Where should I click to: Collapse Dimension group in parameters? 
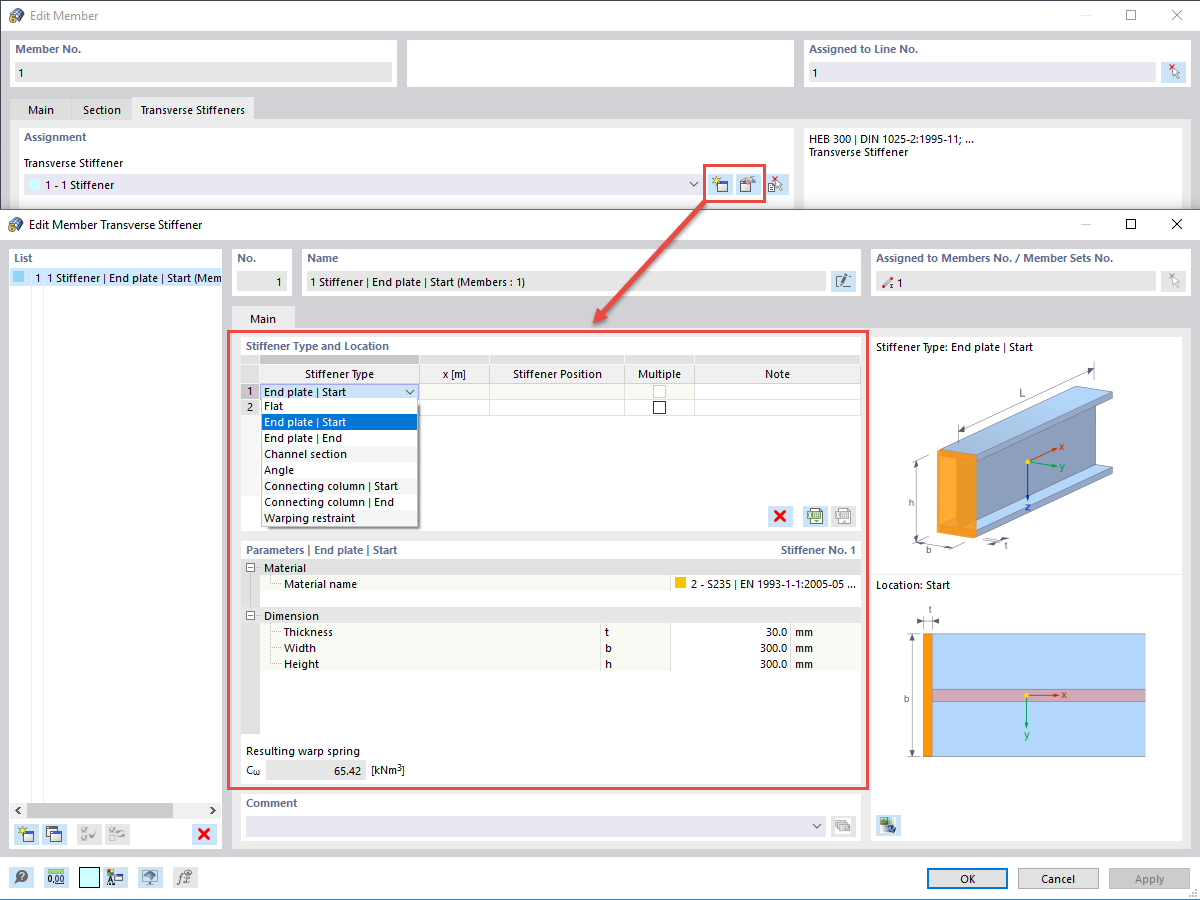pyautogui.click(x=251, y=616)
